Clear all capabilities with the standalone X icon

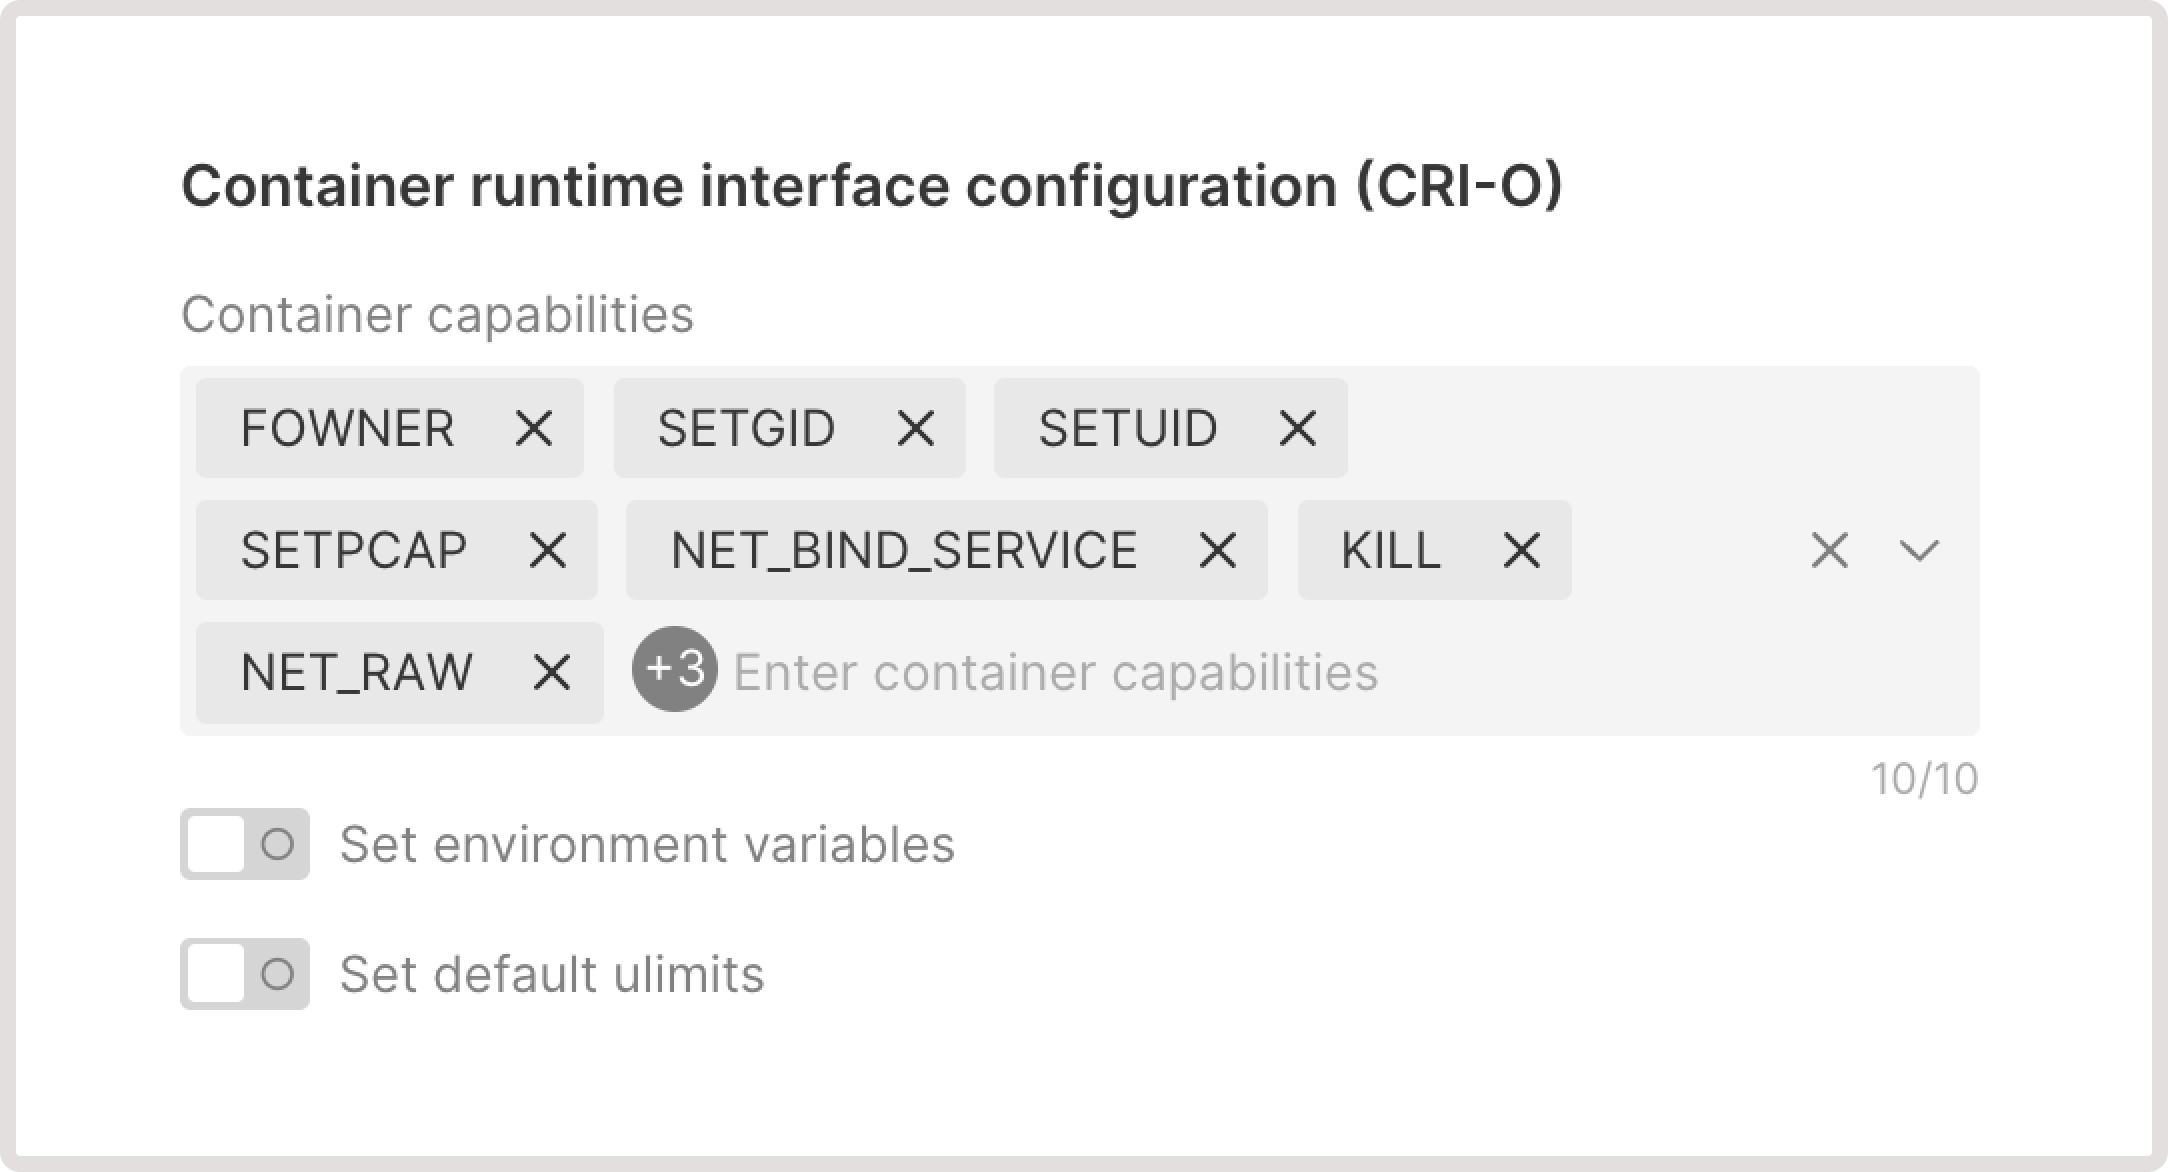(x=1829, y=550)
